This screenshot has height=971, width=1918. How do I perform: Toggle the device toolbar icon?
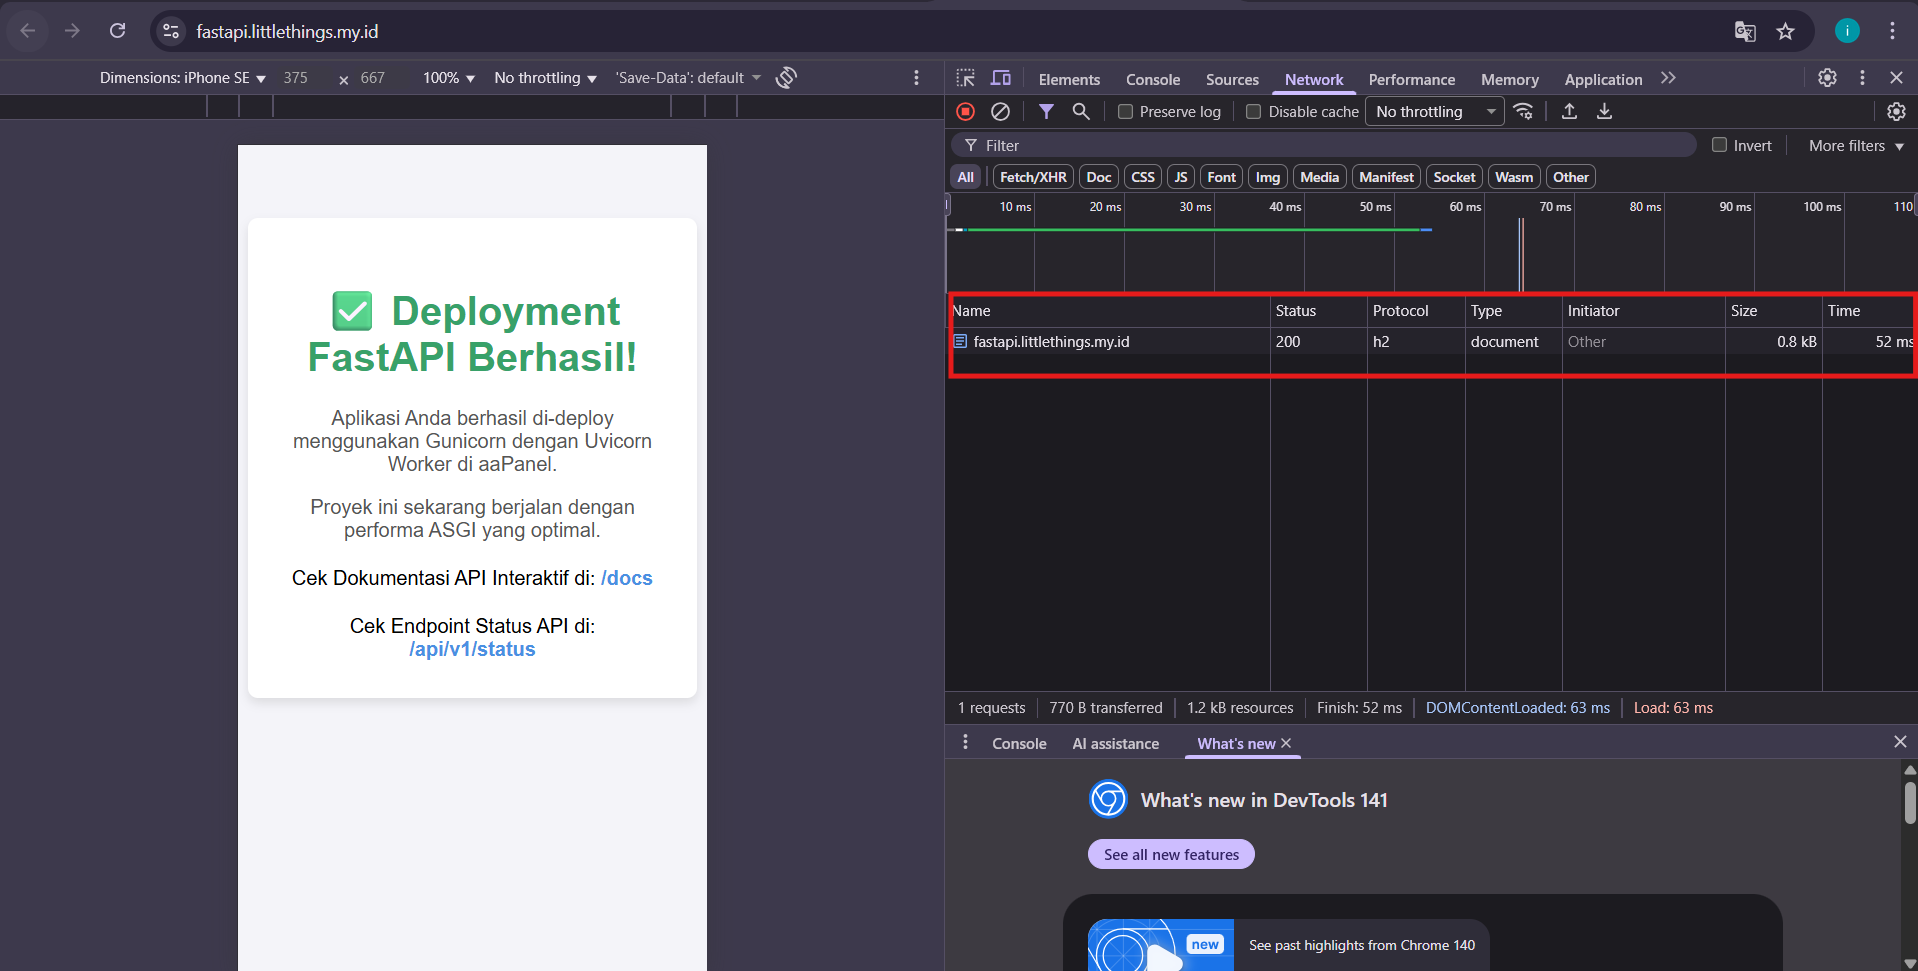pos(1001,78)
